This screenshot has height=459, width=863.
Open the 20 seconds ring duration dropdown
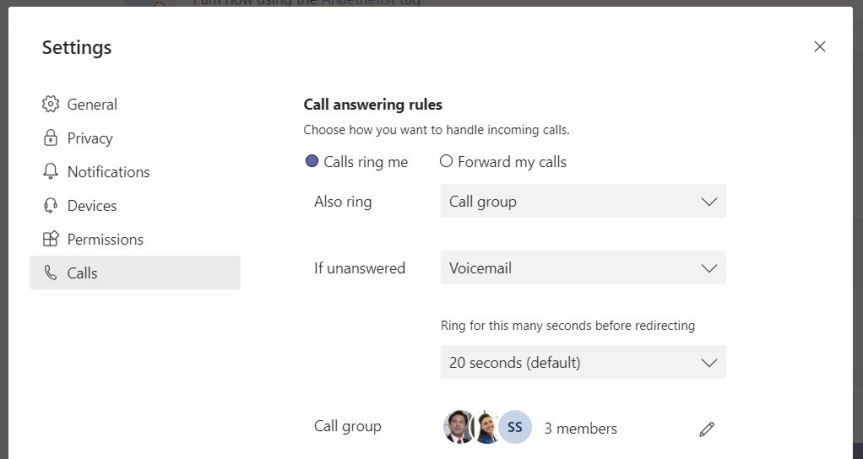583,362
